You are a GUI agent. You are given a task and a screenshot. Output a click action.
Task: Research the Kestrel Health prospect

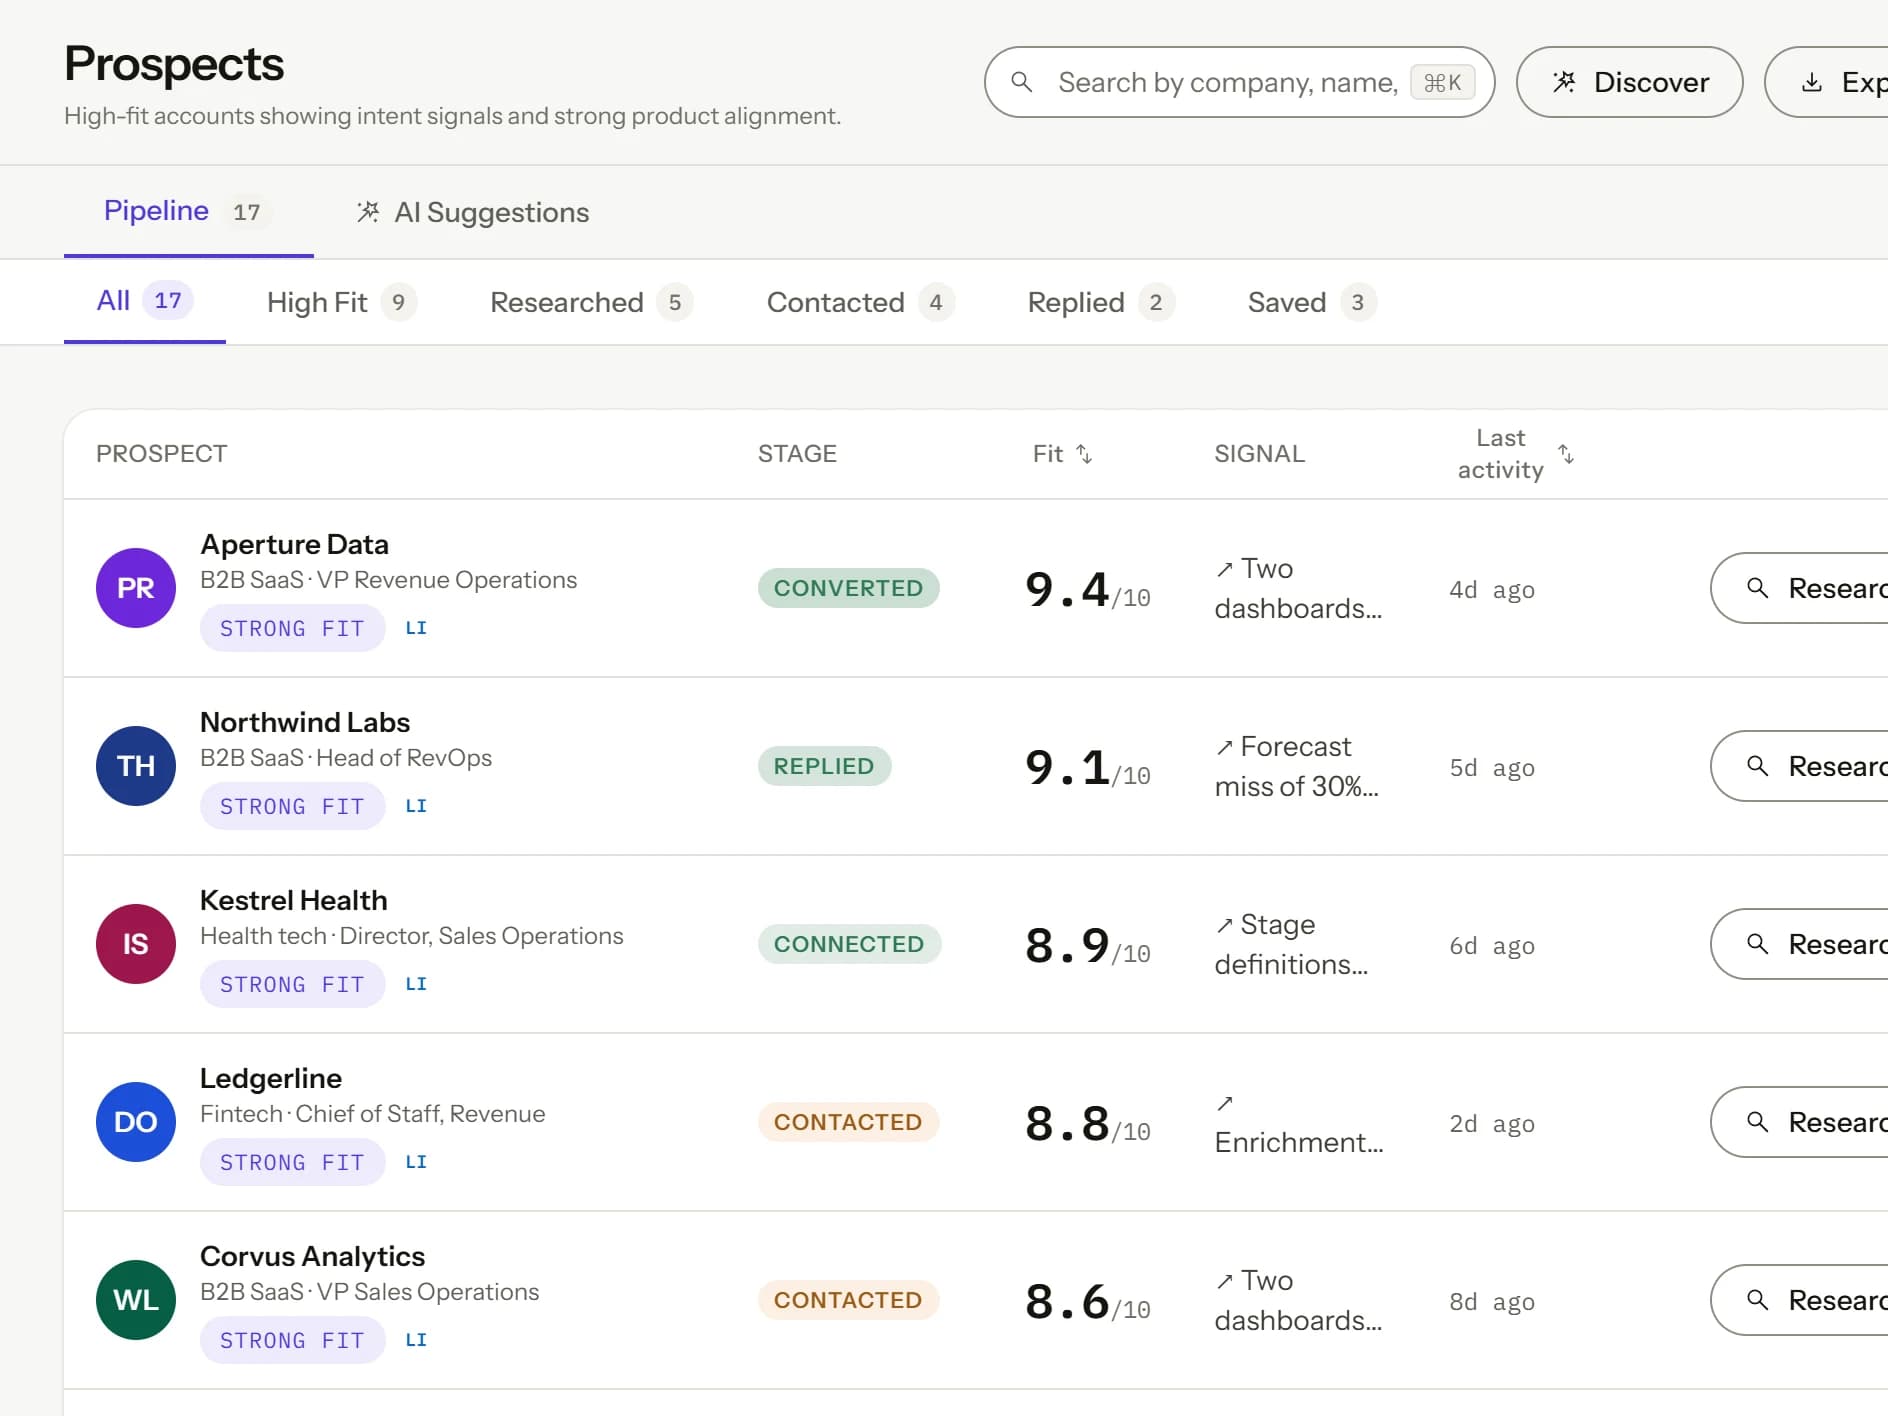click(1800, 944)
